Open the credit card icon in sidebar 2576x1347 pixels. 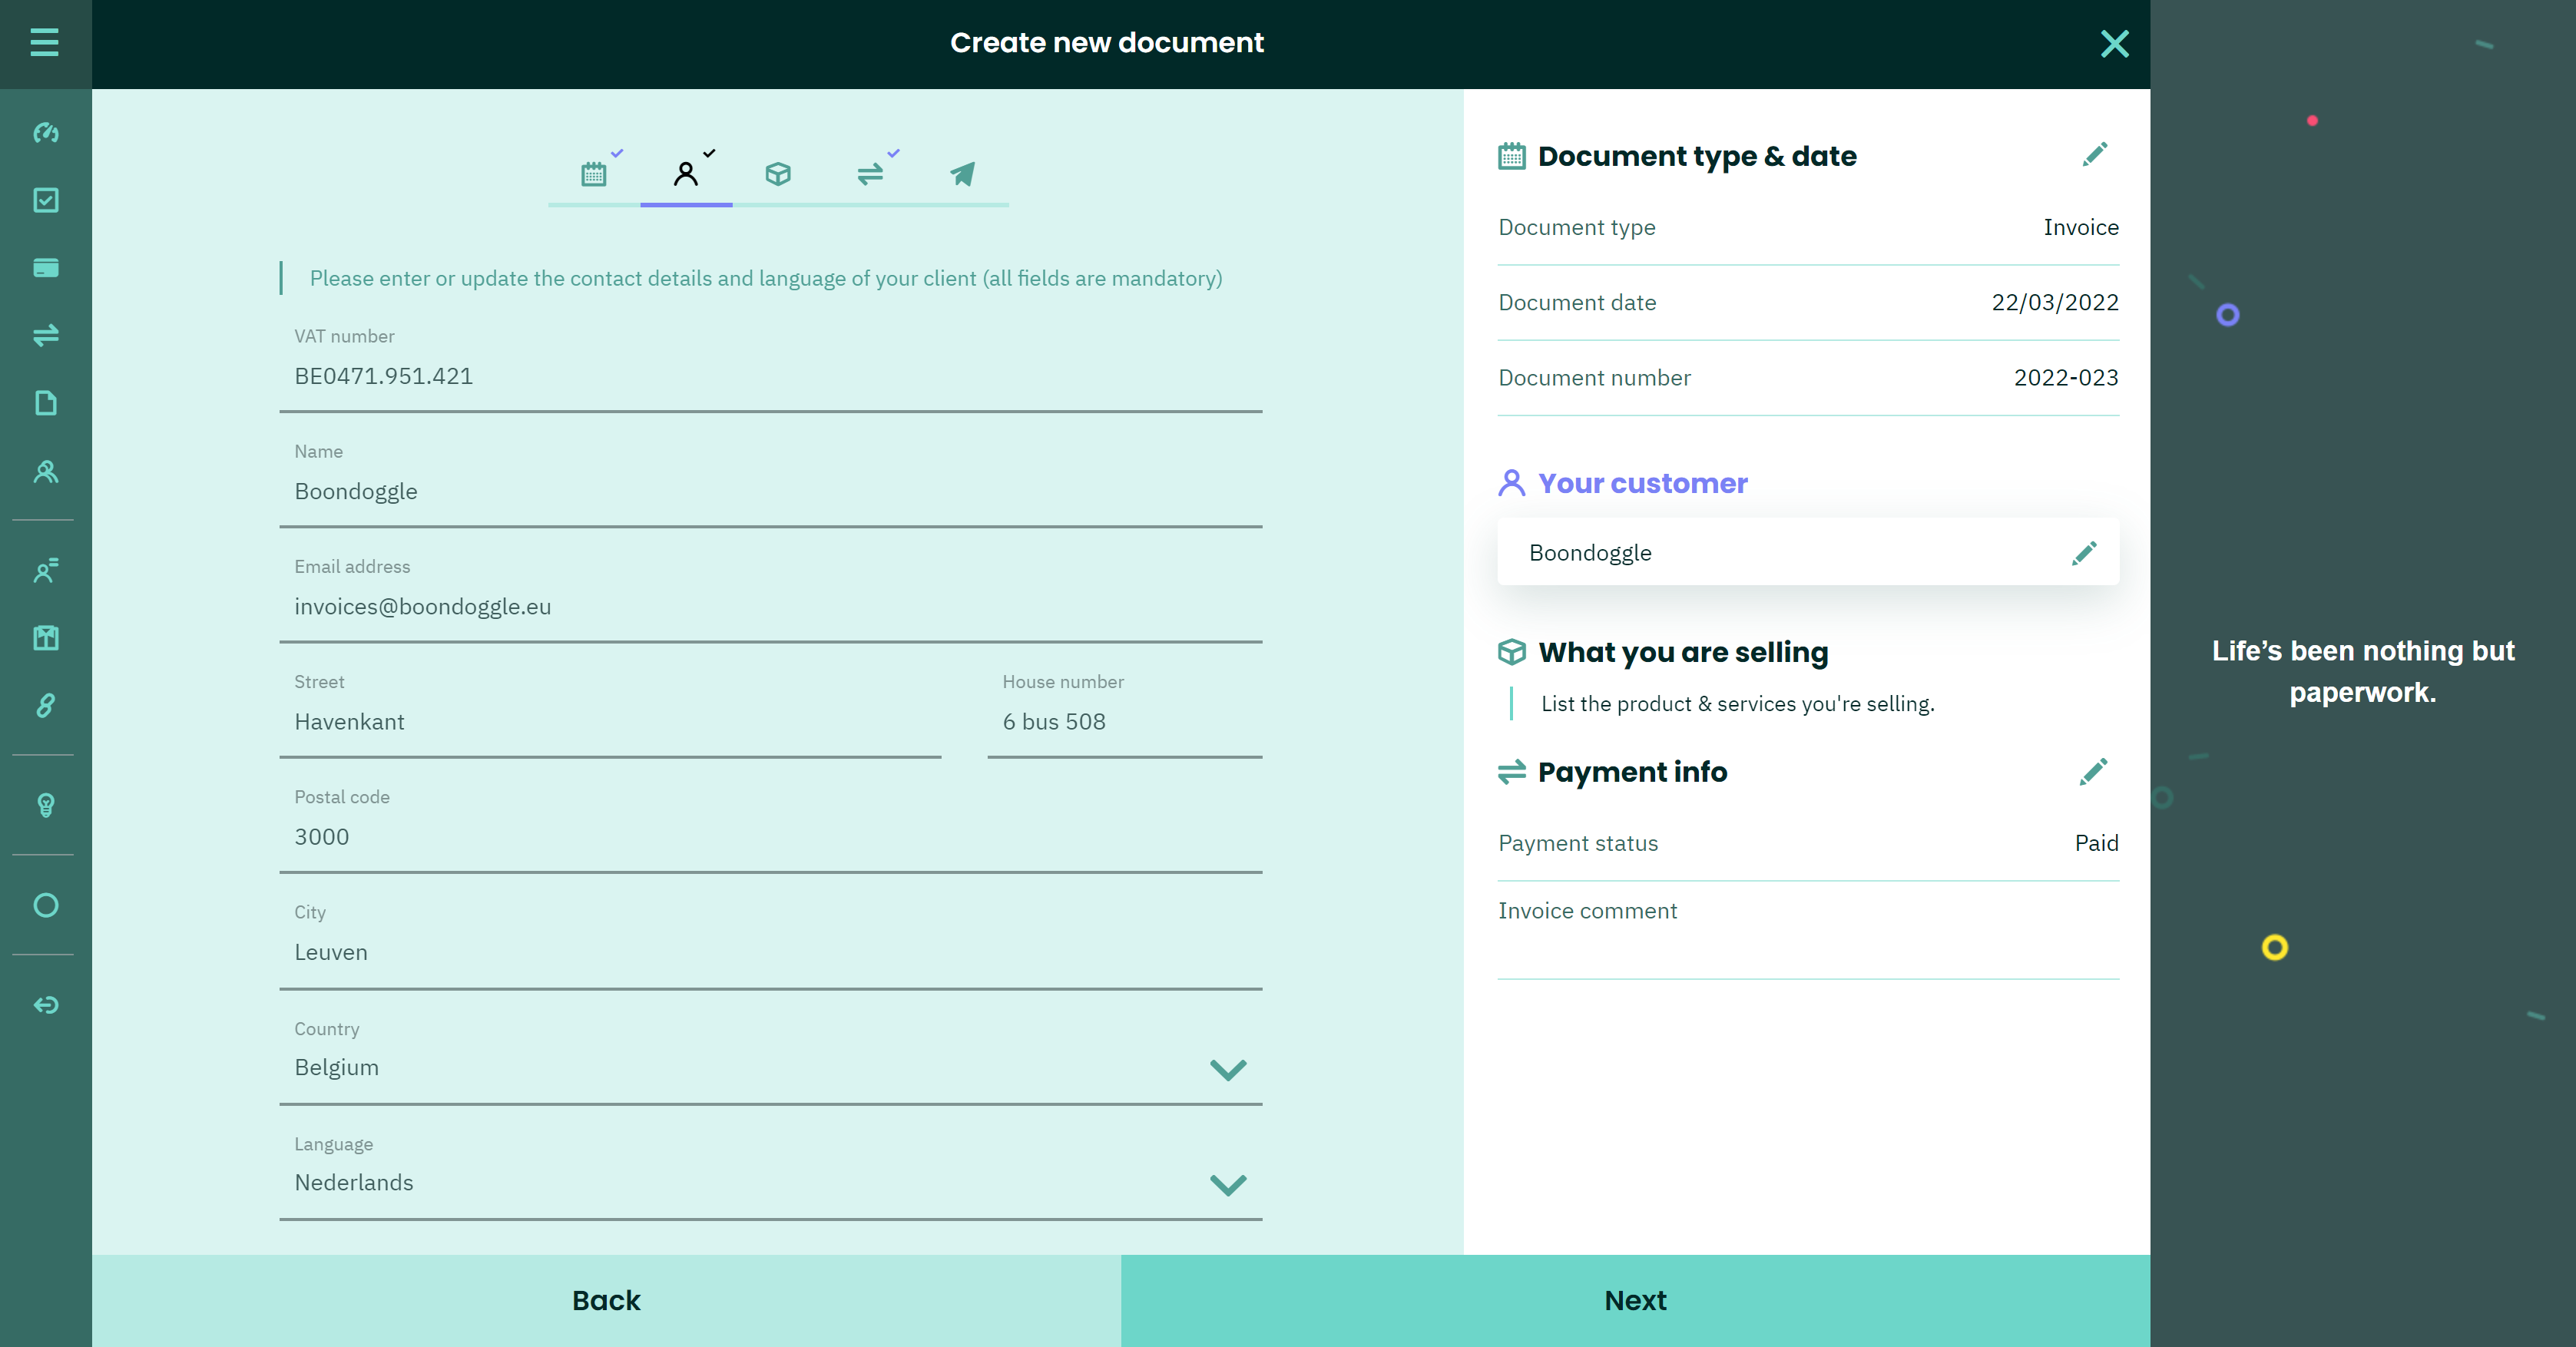tap(46, 268)
